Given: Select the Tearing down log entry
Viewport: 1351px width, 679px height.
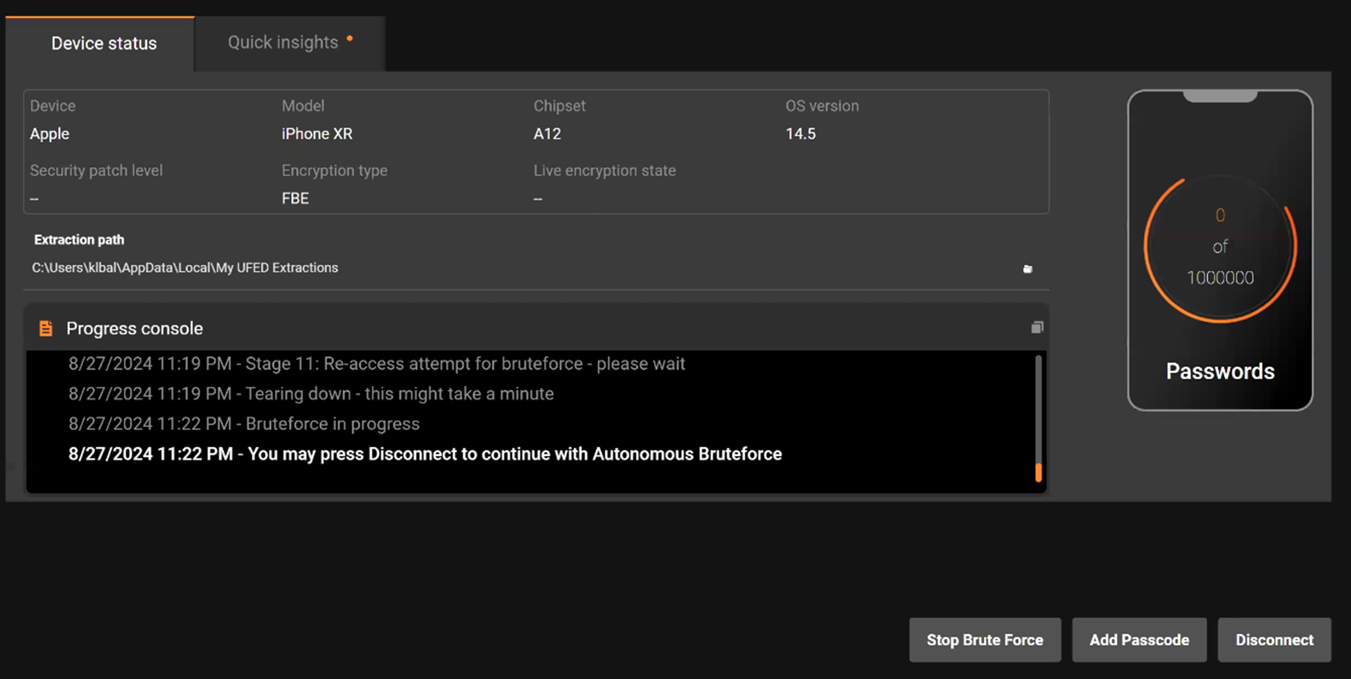Looking at the screenshot, I should (310, 394).
